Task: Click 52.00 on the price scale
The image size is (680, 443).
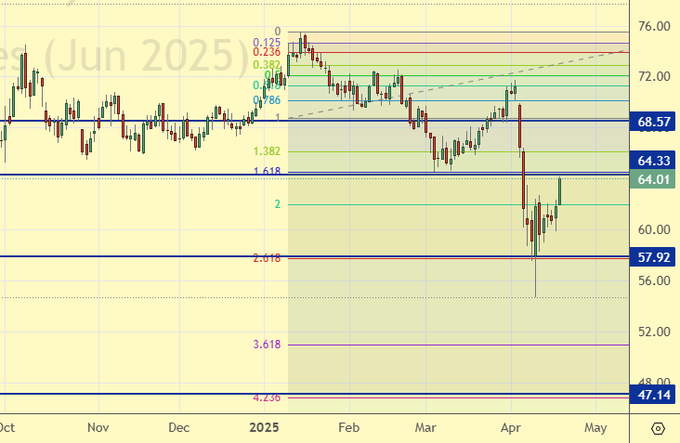Action: [654, 331]
